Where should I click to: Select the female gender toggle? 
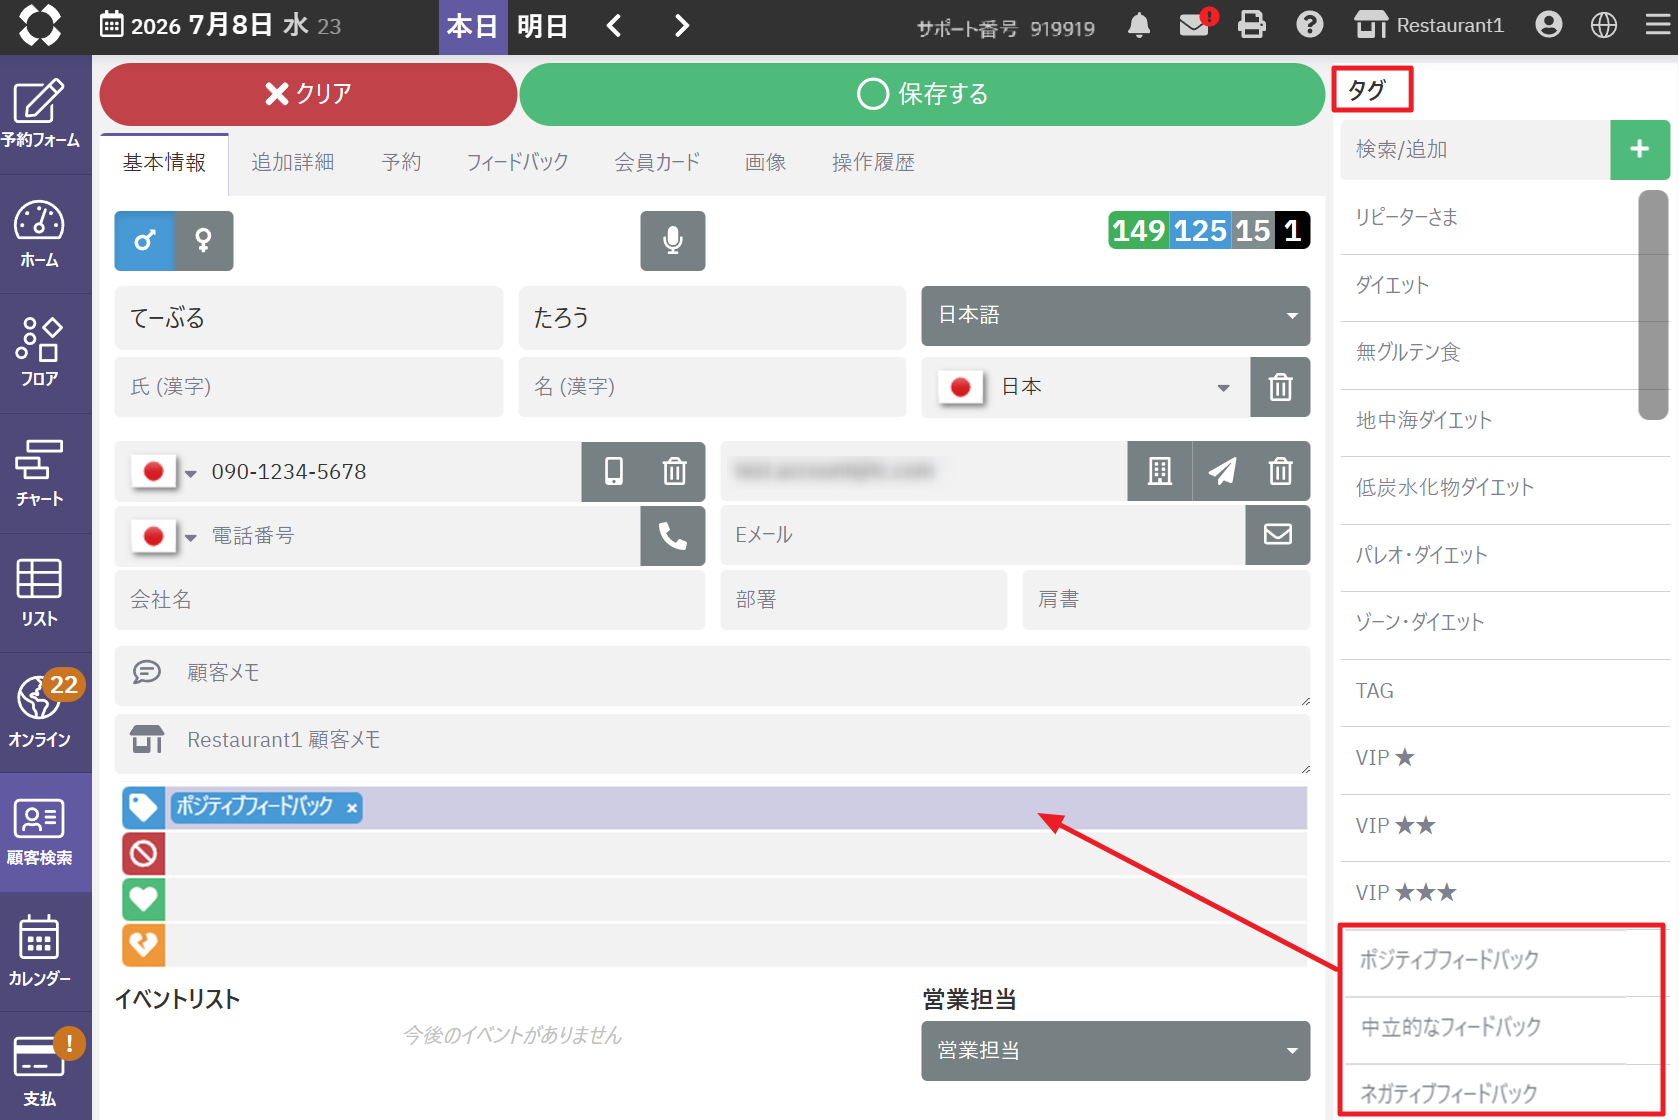204,241
